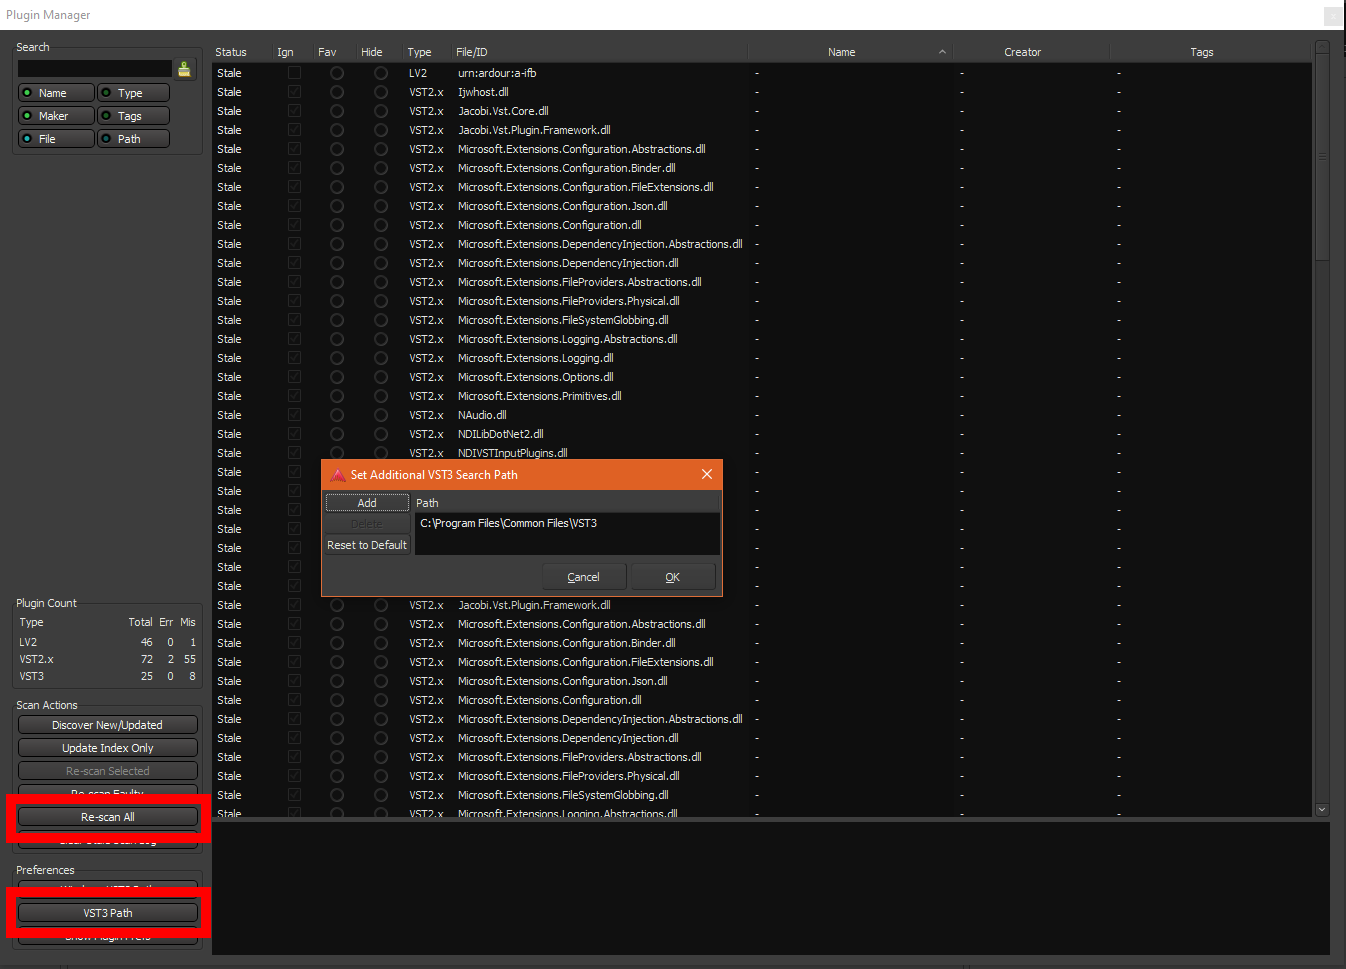Click into the plugin search text field
The image size is (1346, 969).
point(95,69)
